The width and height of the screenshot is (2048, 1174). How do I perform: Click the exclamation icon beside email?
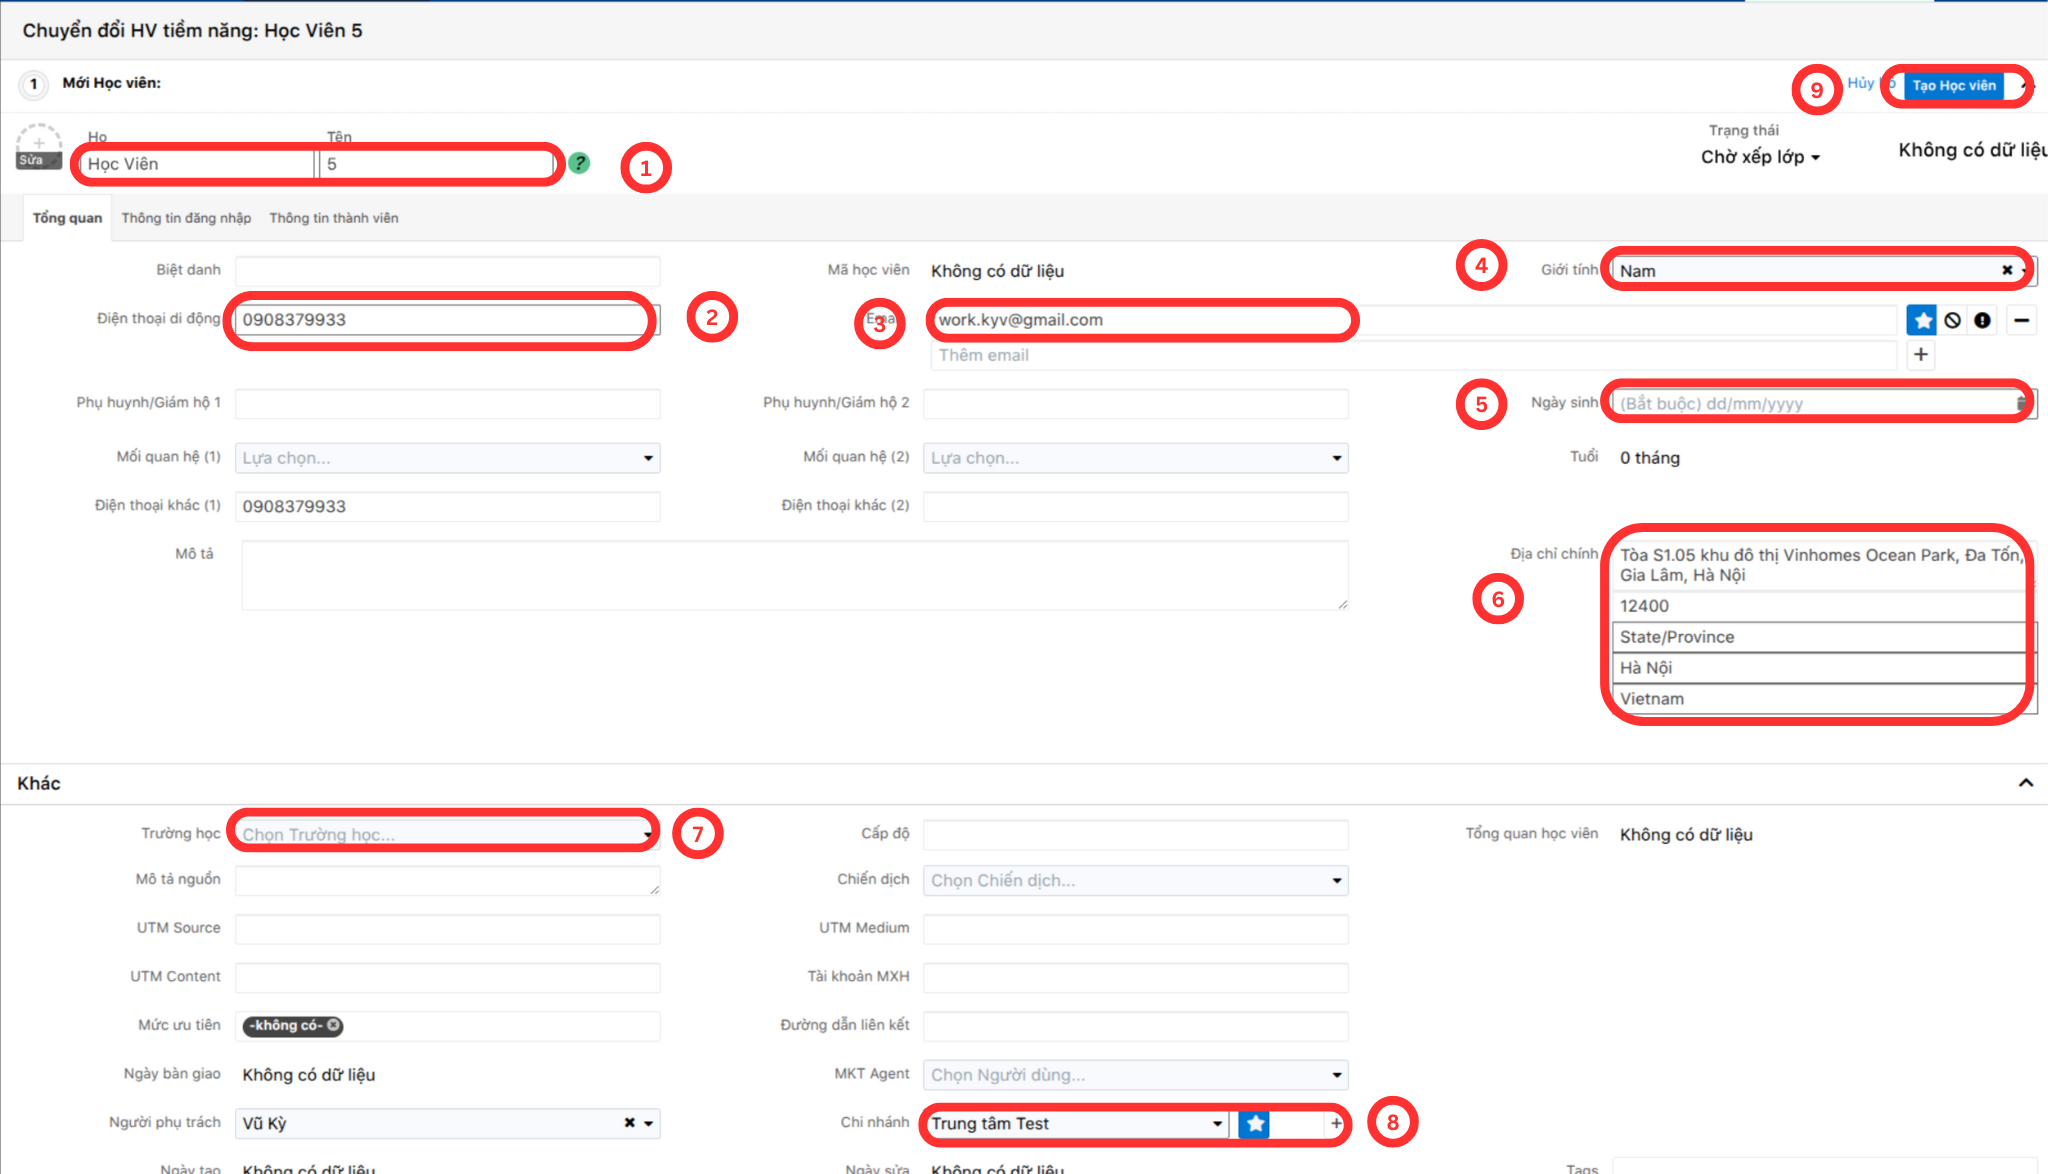pyautogui.click(x=1982, y=320)
